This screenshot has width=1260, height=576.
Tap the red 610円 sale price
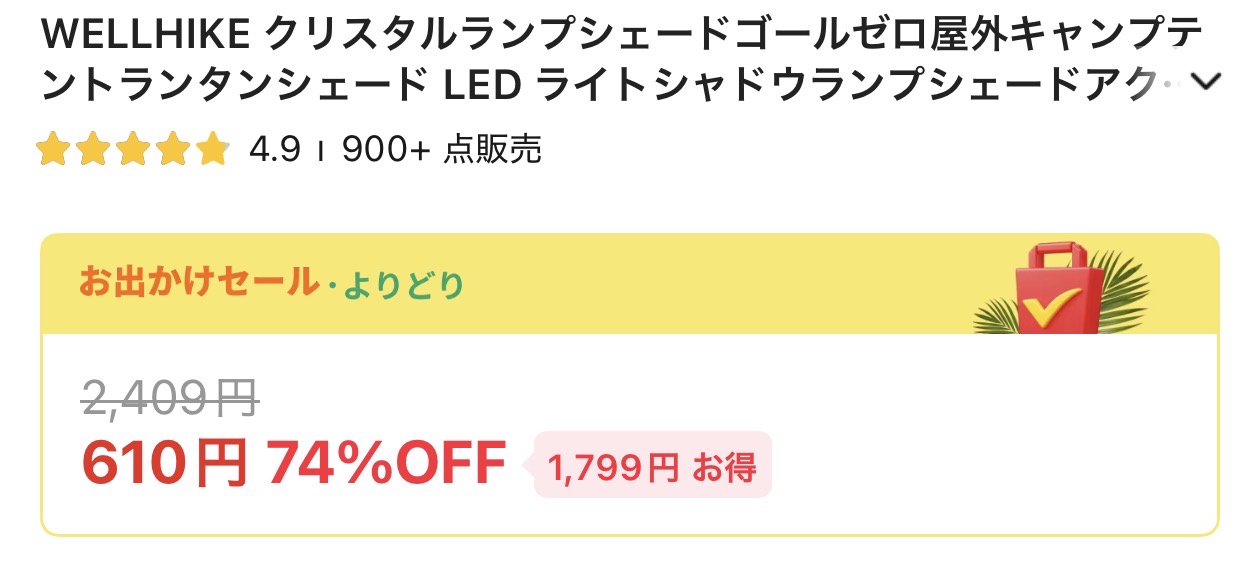(164, 464)
